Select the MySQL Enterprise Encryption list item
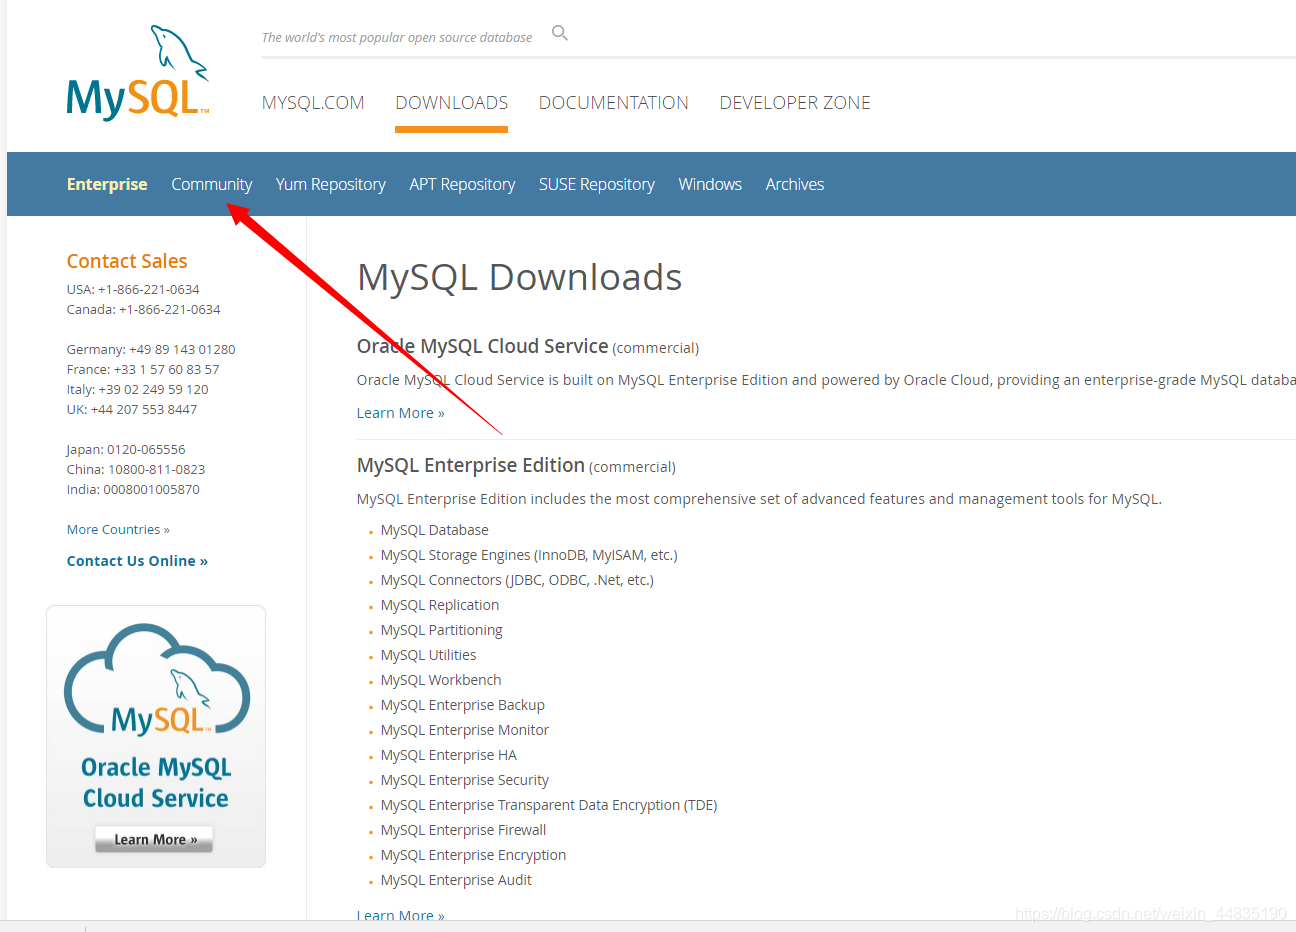The width and height of the screenshot is (1296, 932). pos(473,855)
